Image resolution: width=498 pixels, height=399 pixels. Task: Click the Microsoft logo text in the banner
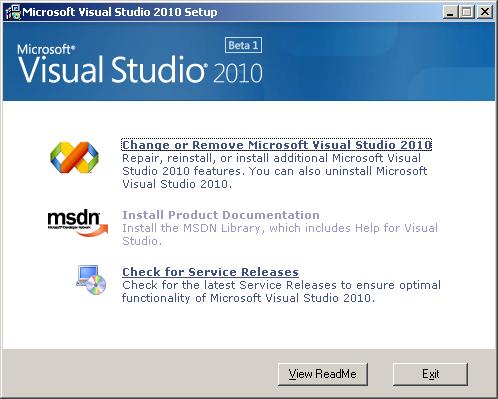(46, 49)
